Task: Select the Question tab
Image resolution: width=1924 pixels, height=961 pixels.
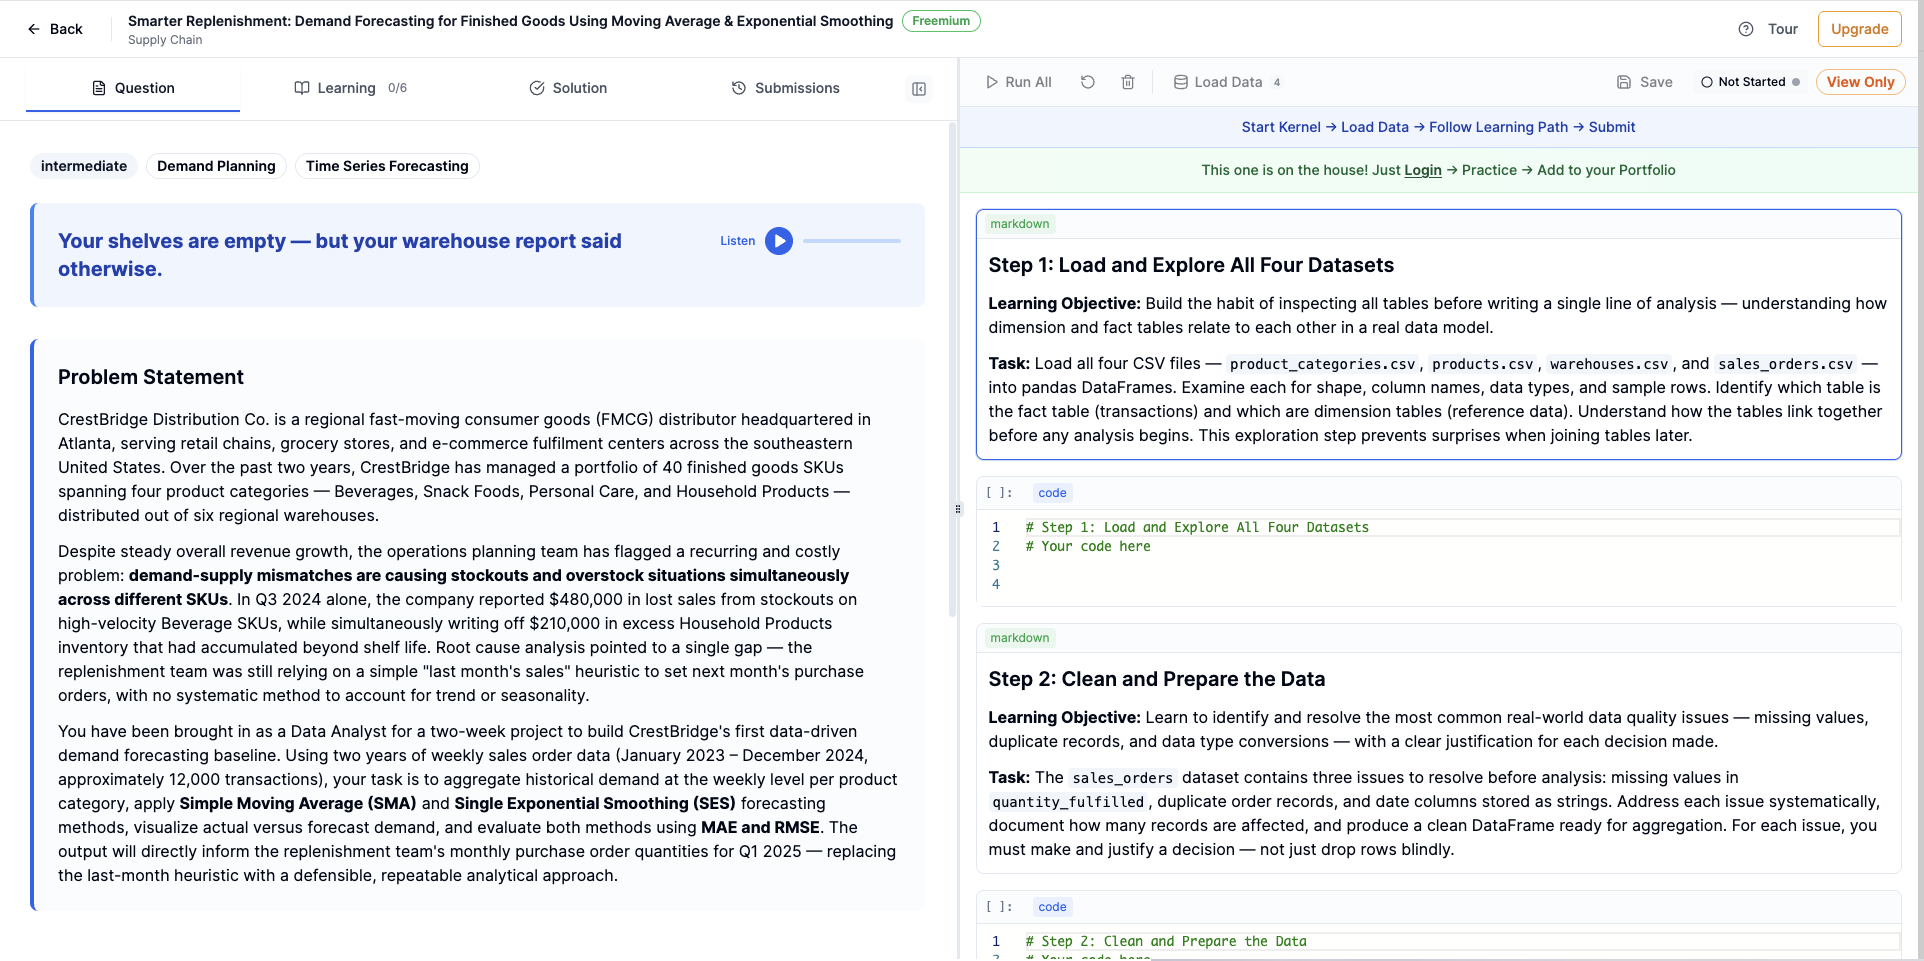Action: pyautogui.click(x=133, y=88)
